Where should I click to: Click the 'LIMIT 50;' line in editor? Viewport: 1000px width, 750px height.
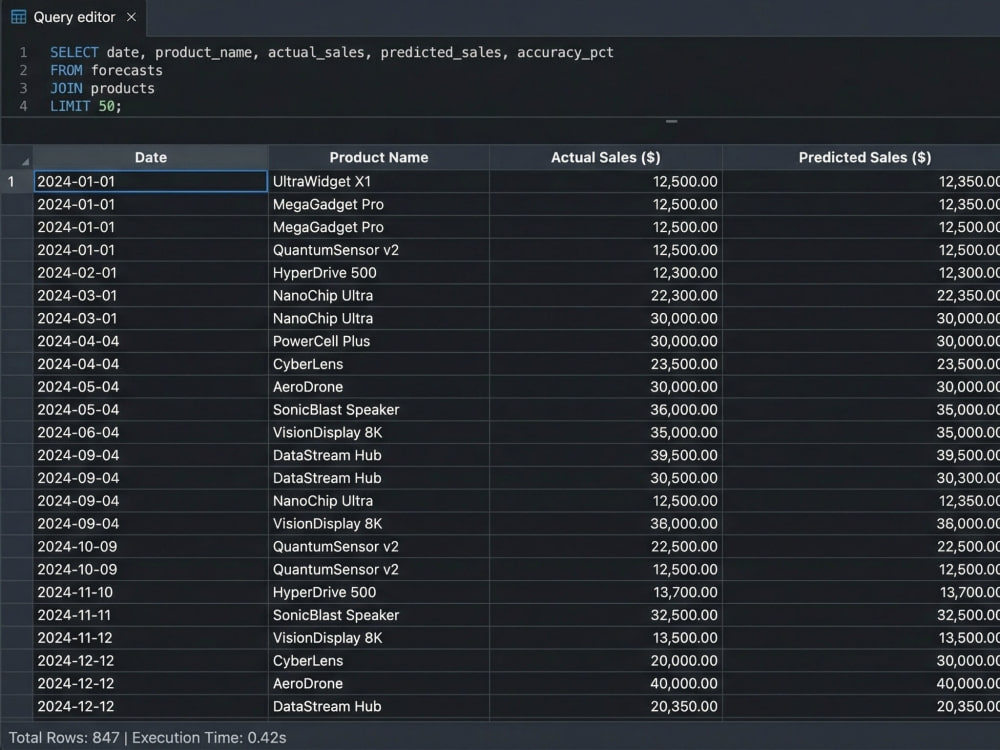pyautogui.click(x=85, y=106)
